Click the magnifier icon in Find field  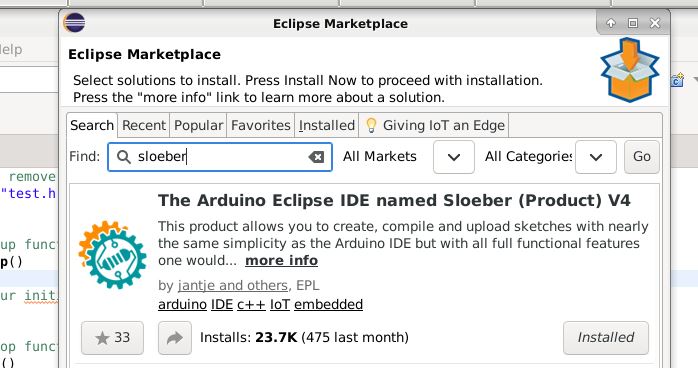(123, 157)
